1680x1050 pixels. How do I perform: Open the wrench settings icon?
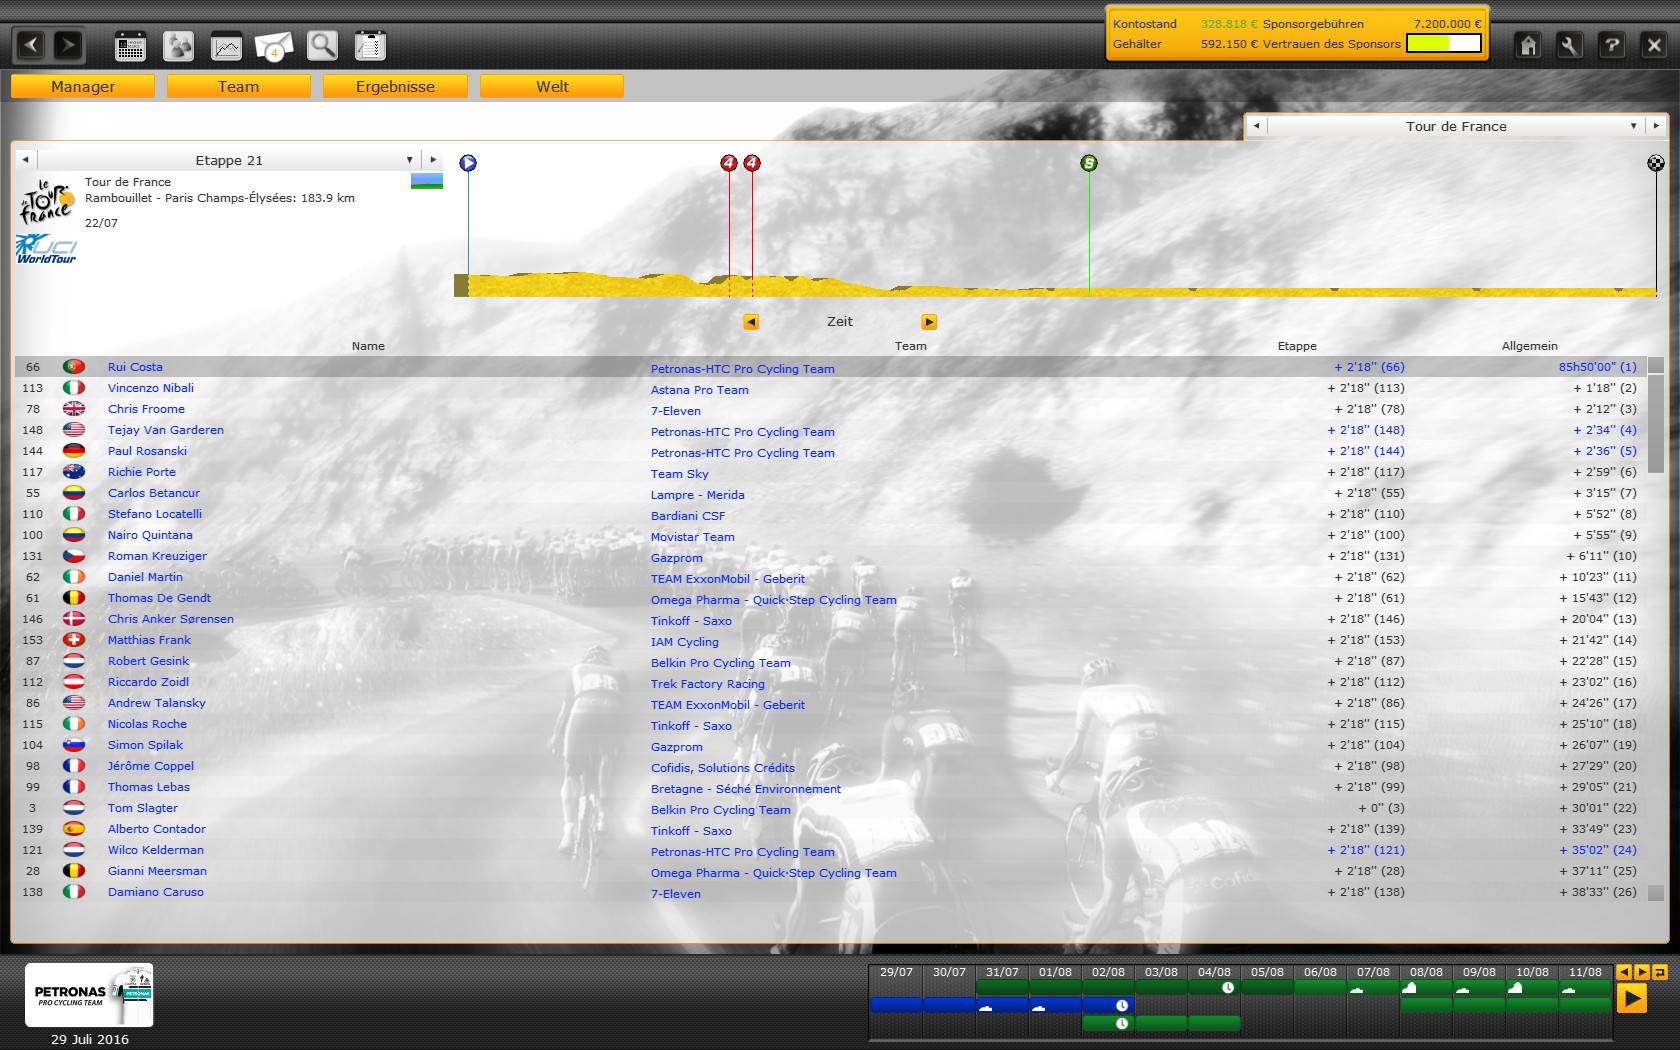click(x=1570, y=45)
